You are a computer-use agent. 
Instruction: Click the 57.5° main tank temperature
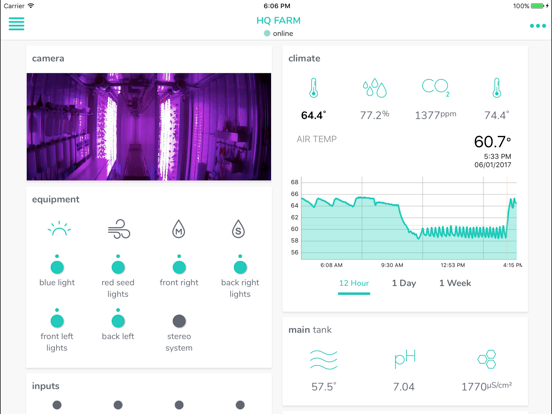click(324, 387)
